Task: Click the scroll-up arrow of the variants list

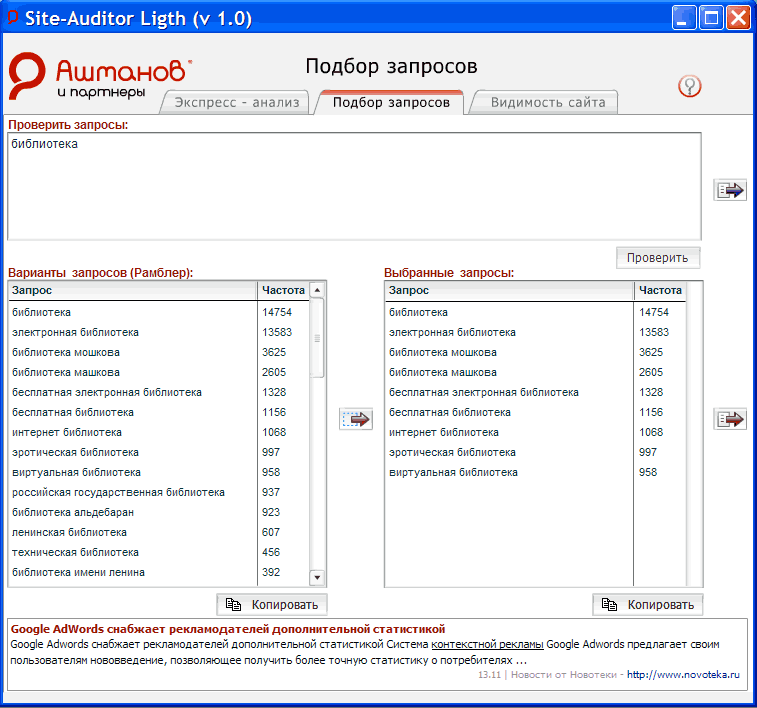Action: pyautogui.click(x=317, y=290)
